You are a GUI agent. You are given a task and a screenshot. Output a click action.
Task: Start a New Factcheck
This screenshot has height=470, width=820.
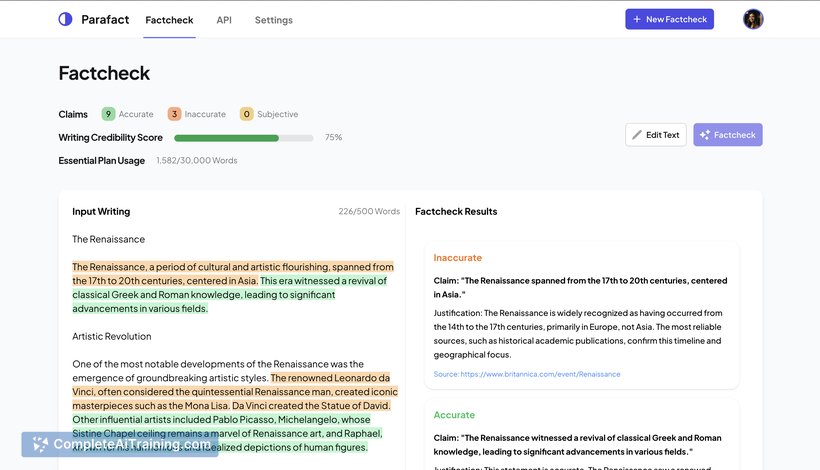coord(669,19)
